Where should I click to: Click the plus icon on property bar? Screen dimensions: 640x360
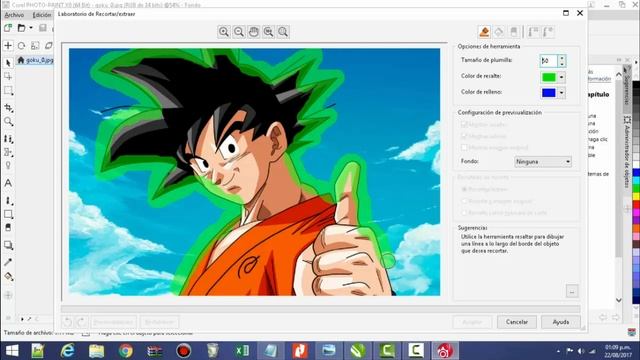(8, 45)
